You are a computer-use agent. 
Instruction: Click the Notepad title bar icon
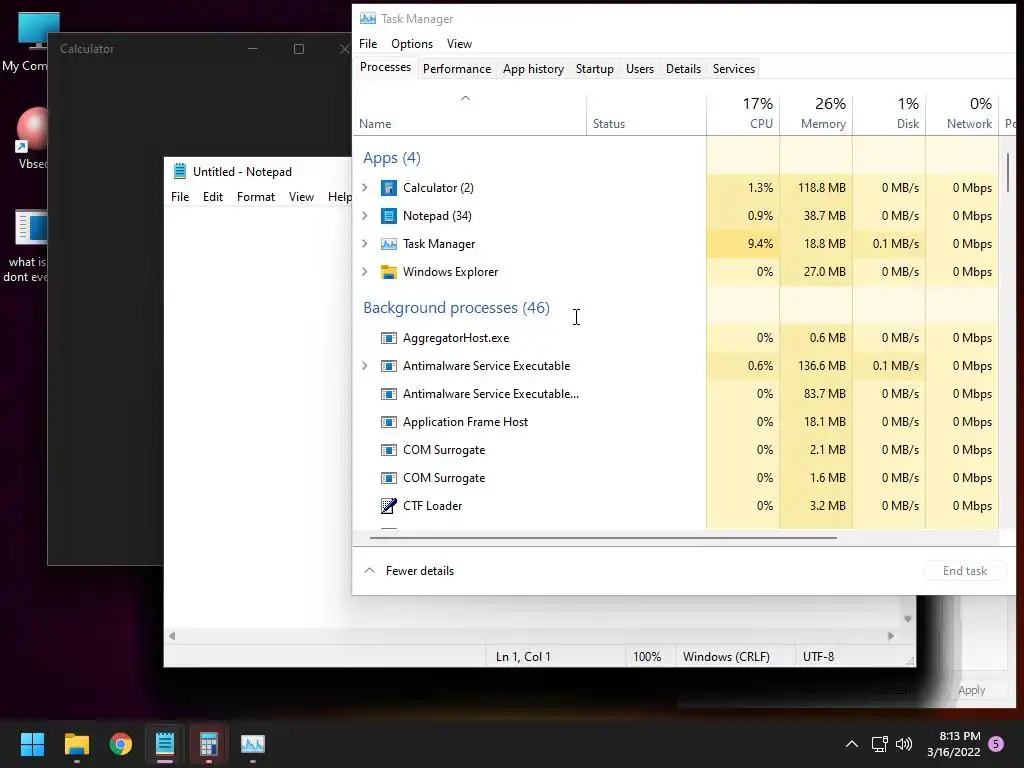click(180, 171)
